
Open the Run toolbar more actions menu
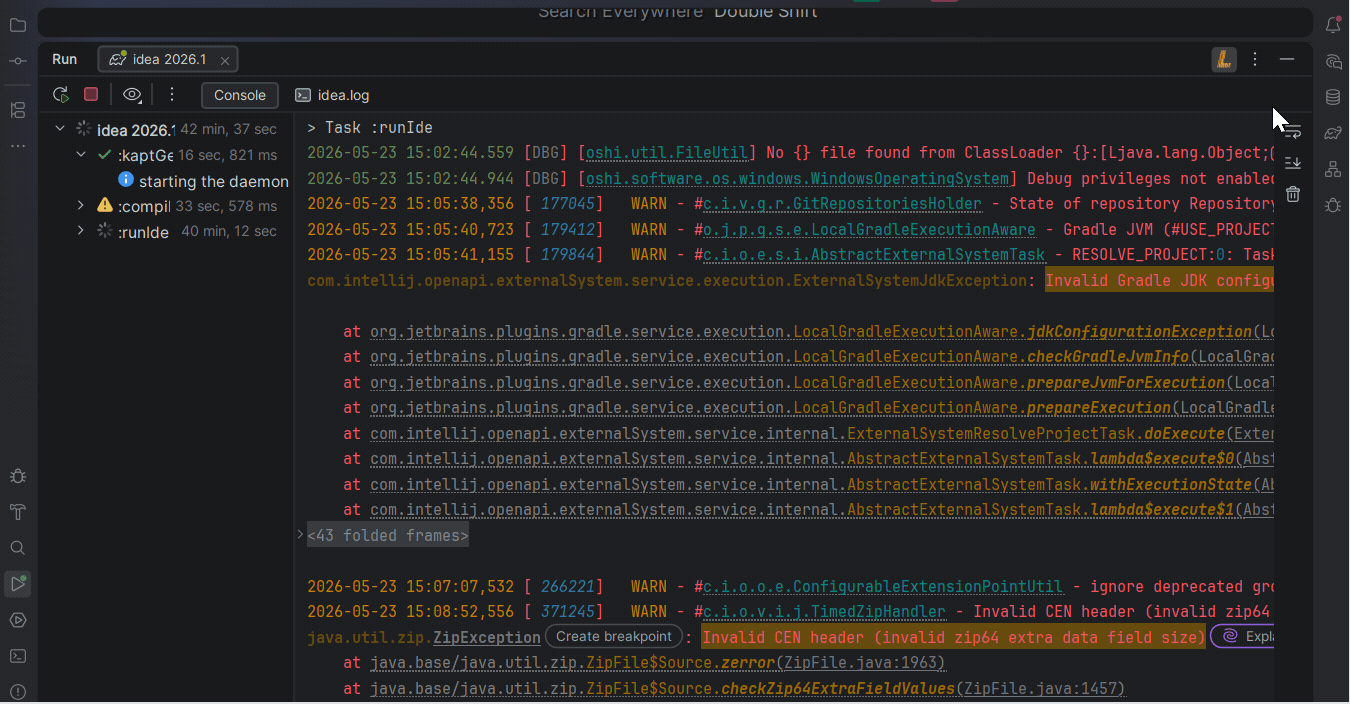[x=172, y=94]
